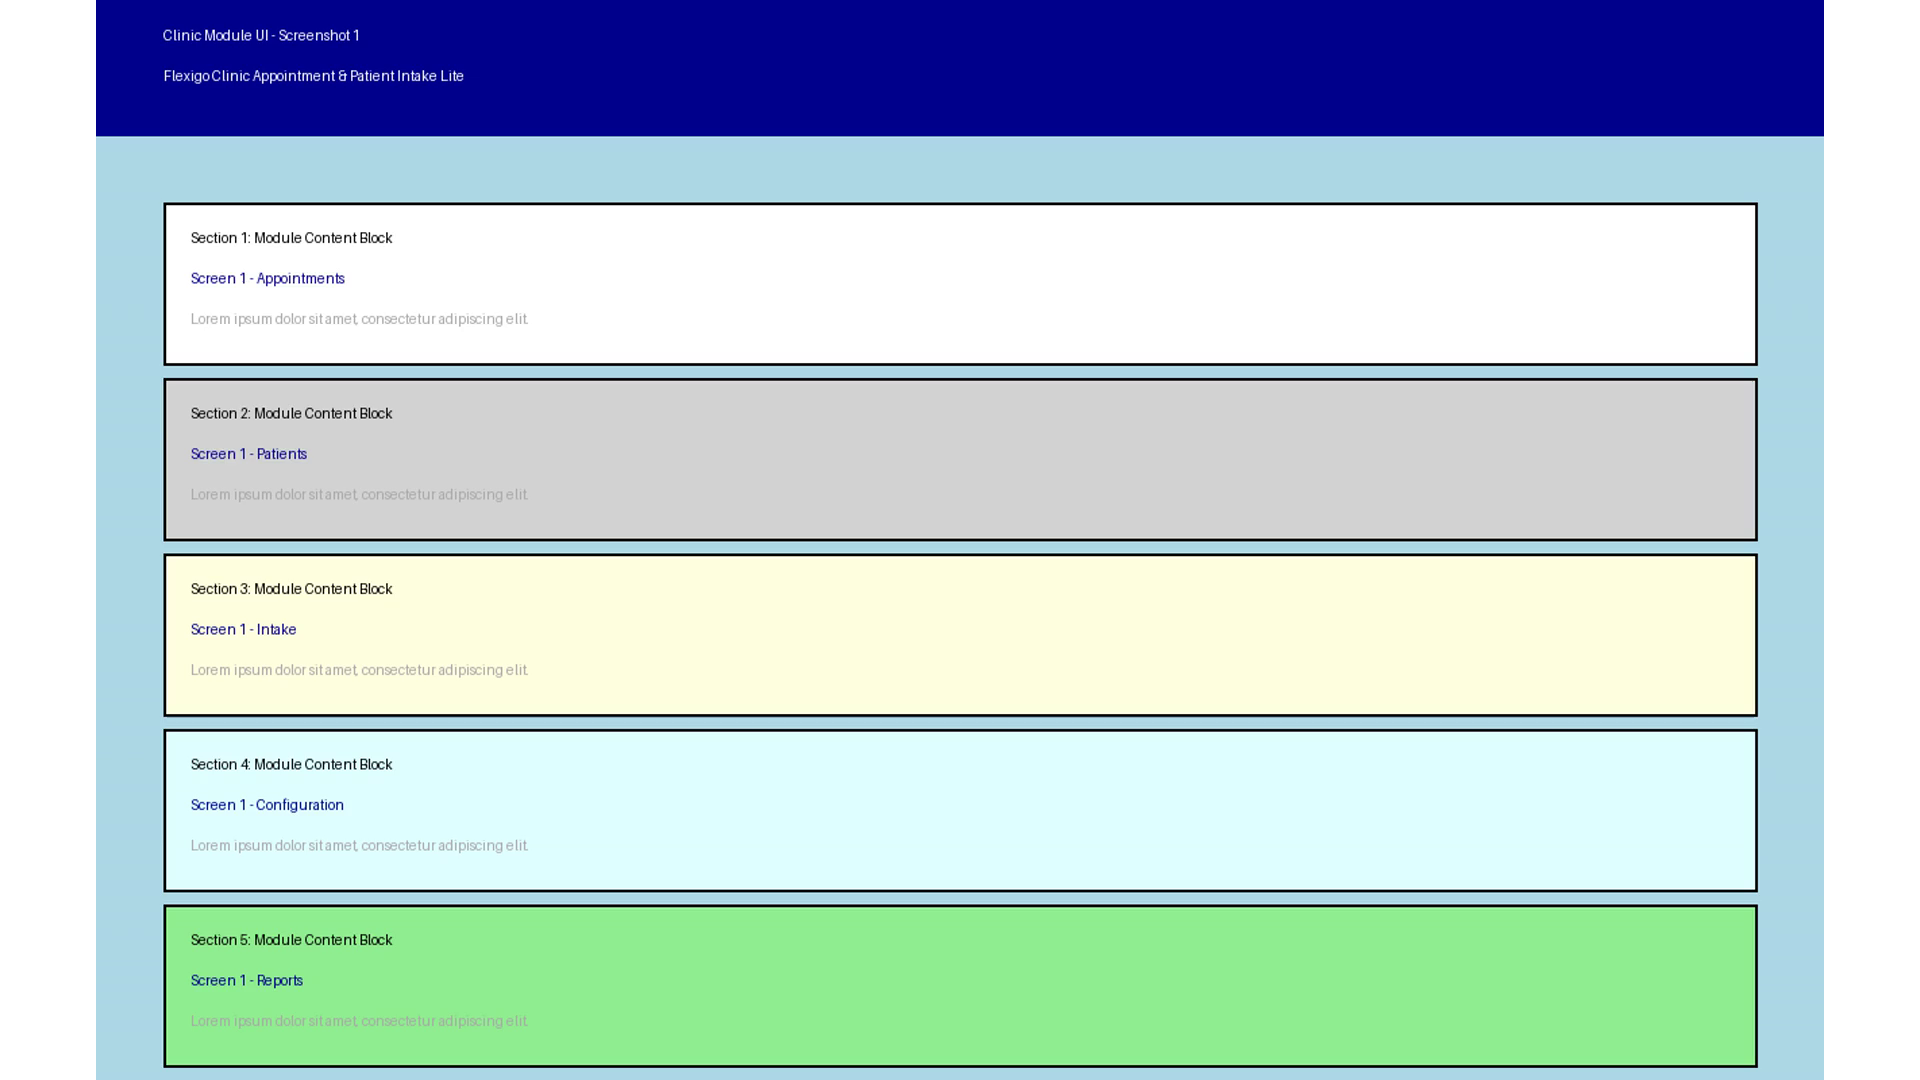The height and width of the screenshot is (1080, 1920).
Task: Select the gray Section 2 panel background
Action: pyautogui.click(x=1100, y=460)
